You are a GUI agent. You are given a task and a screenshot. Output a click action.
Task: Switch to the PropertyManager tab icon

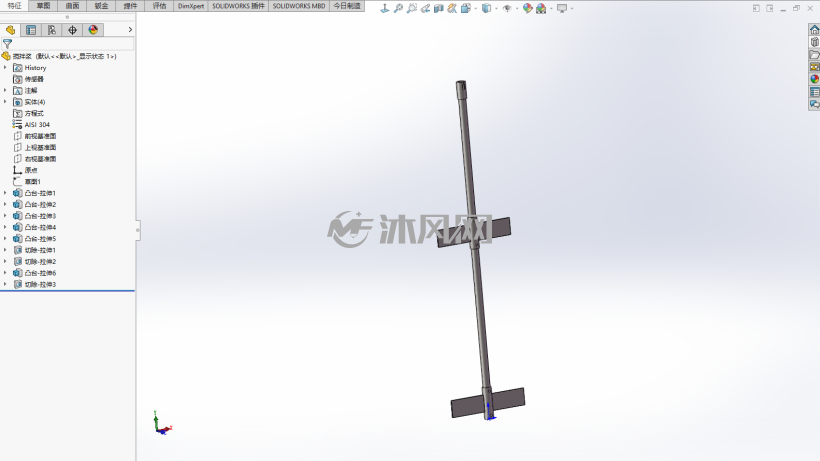coord(31,30)
